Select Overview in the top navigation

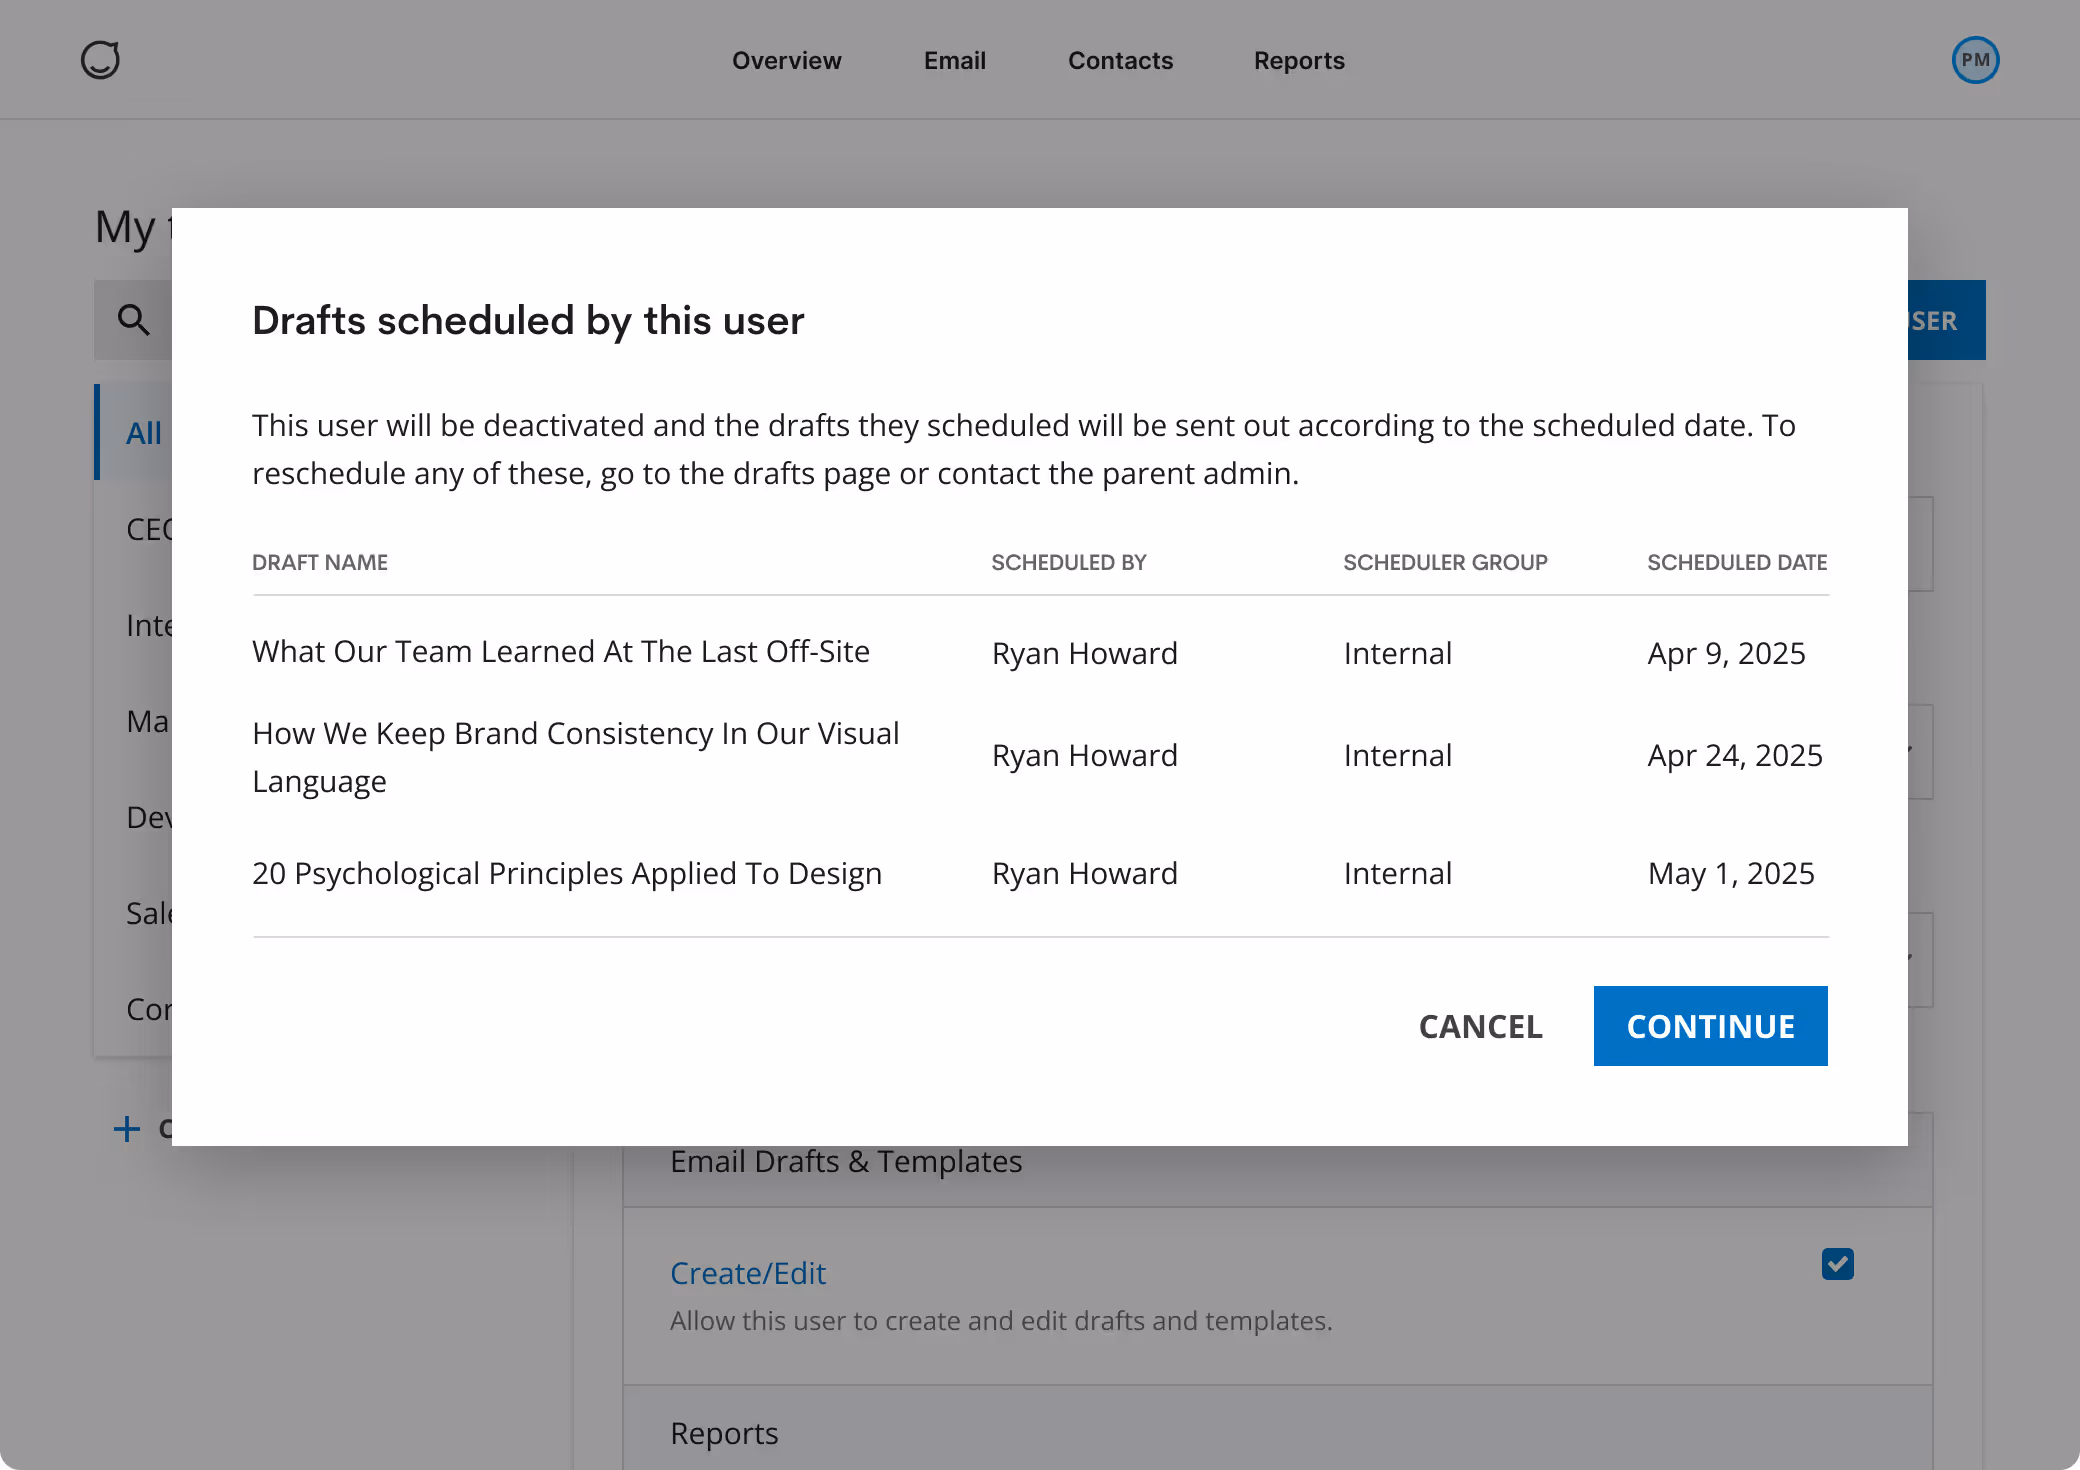point(787,60)
